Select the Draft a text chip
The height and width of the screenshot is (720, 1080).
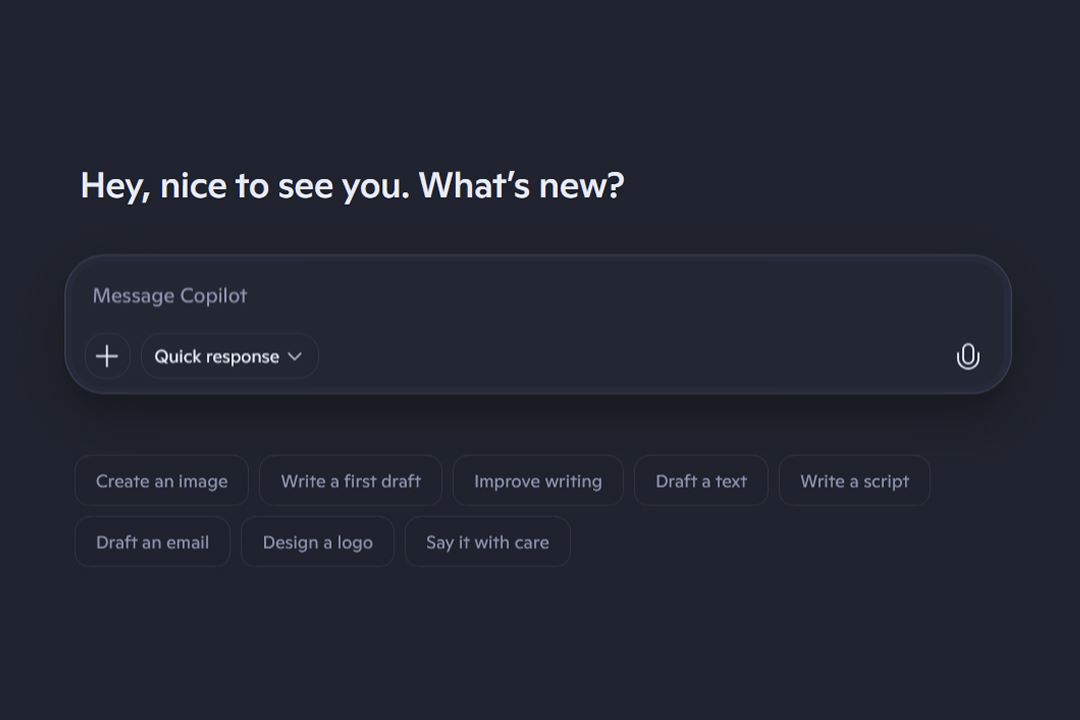(x=701, y=481)
